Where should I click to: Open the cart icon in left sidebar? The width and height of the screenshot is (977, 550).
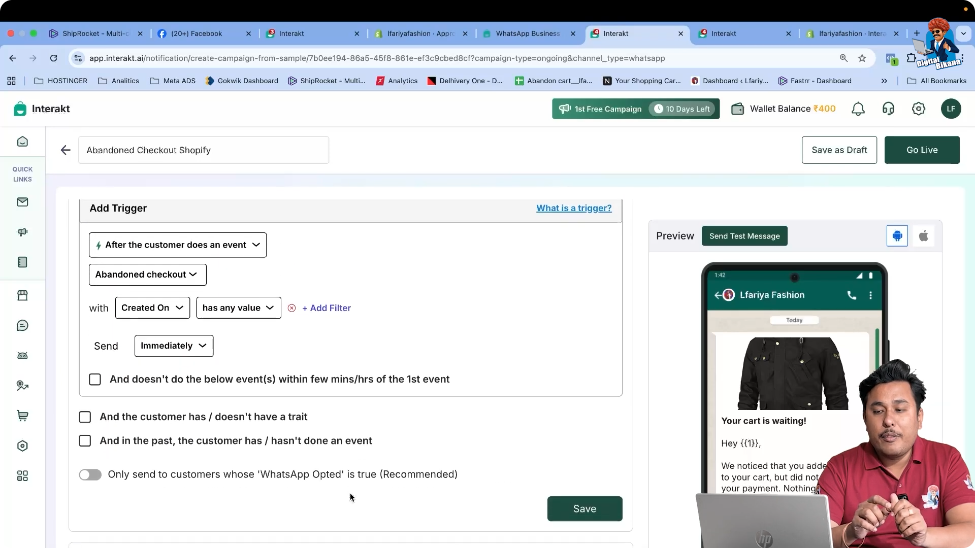(x=22, y=415)
